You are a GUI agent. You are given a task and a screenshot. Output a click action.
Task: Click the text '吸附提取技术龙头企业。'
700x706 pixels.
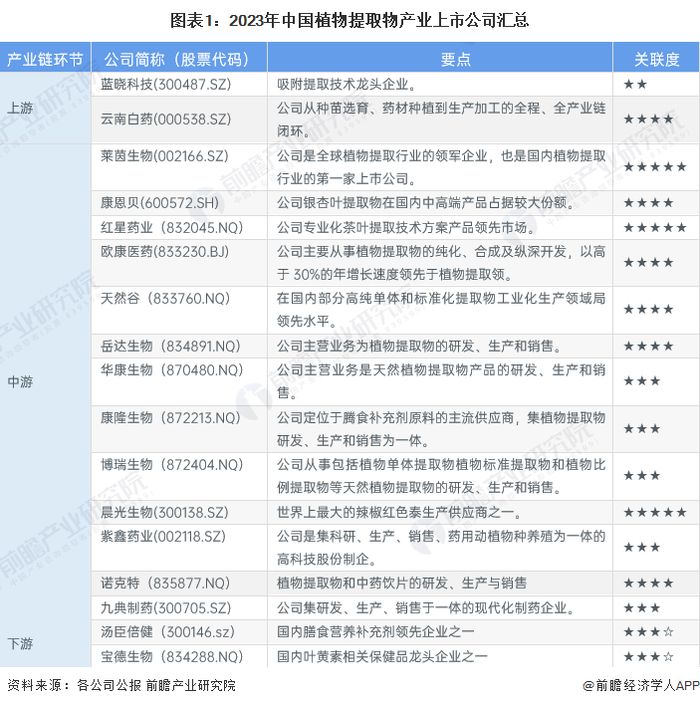coord(347,84)
